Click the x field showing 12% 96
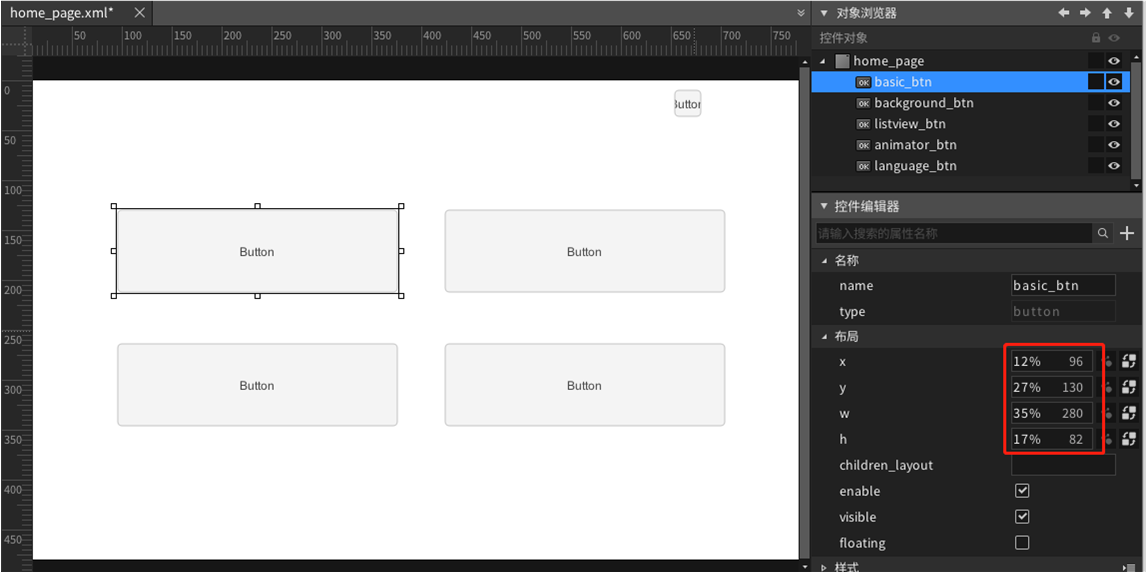Viewport: 1147px width, 573px height. point(1051,362)
